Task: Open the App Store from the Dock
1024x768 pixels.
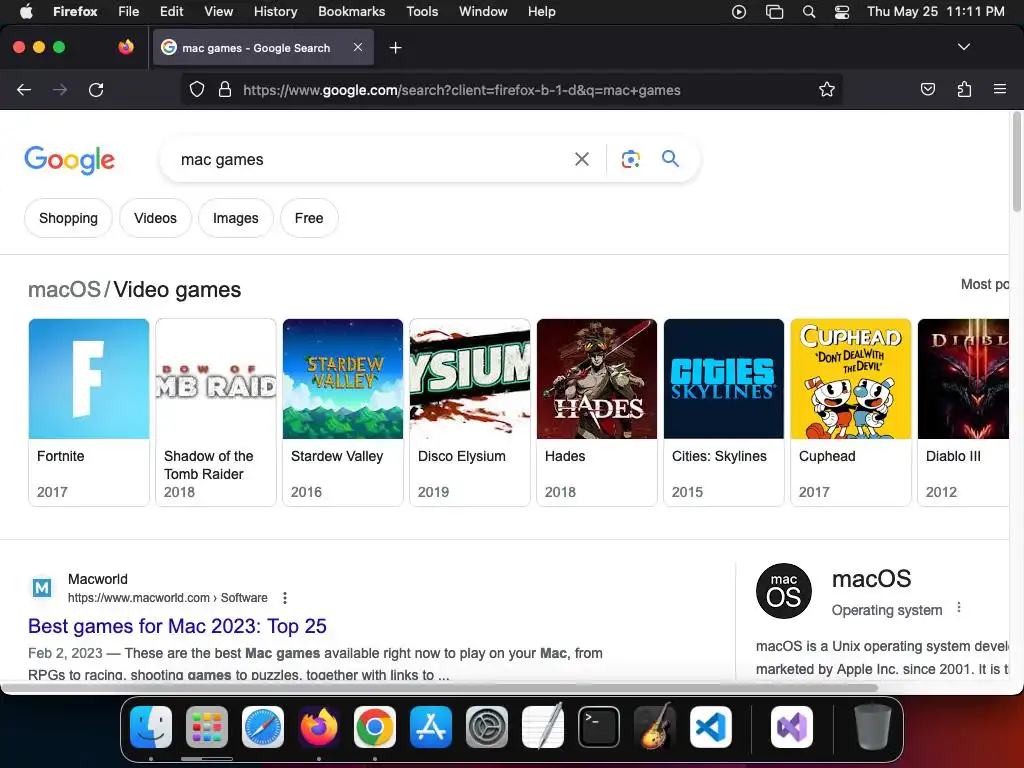Action: 431,727
